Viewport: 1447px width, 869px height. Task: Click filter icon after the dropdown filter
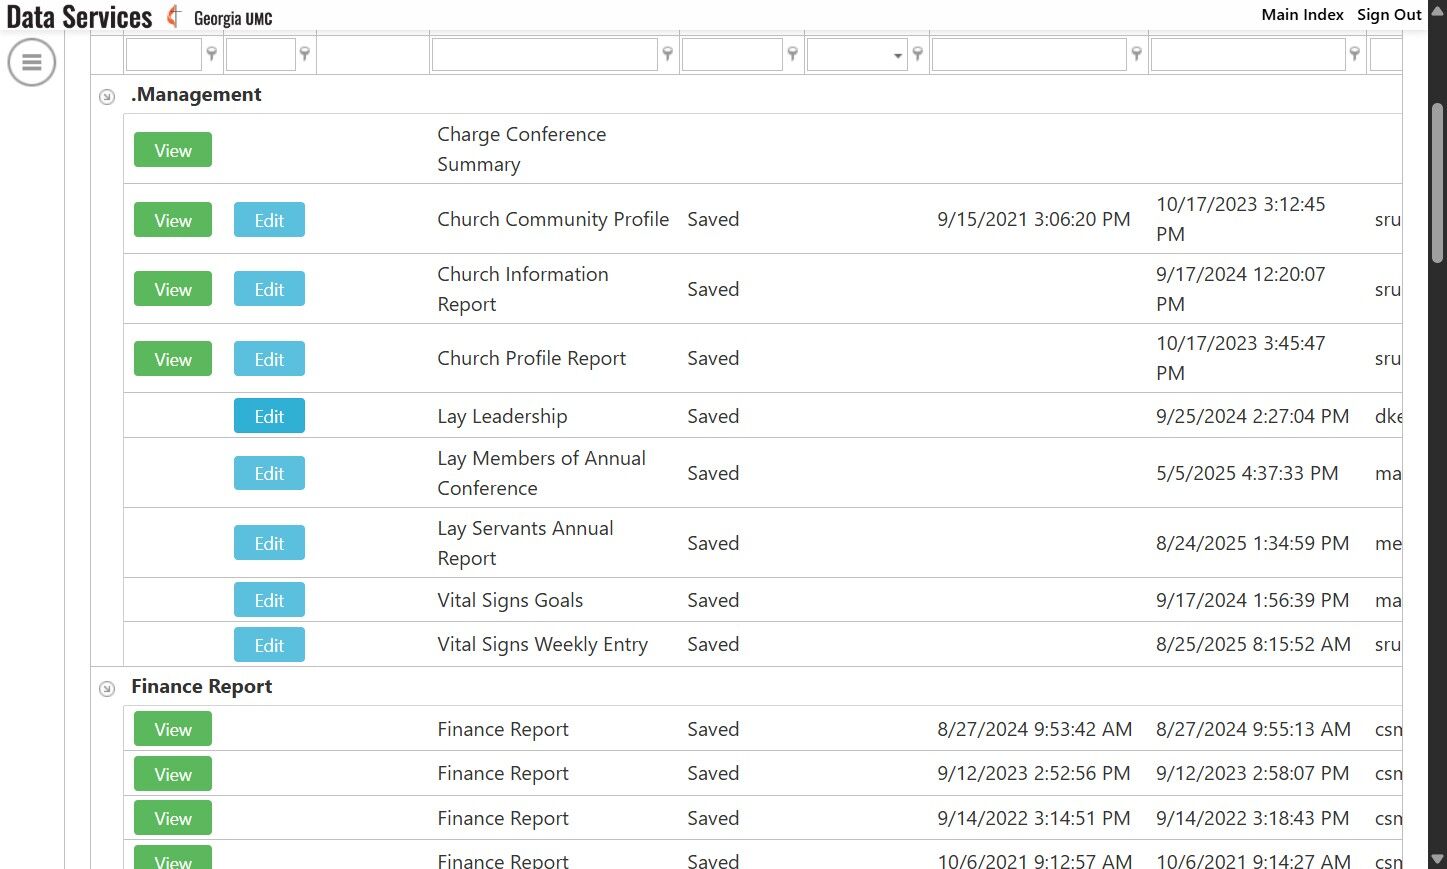[917, 54]
